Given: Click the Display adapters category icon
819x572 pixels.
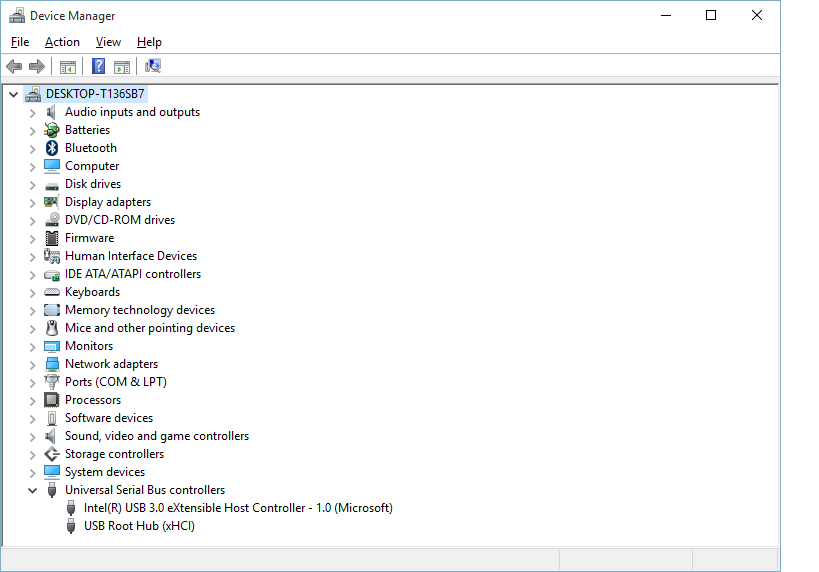Looking at the screenshot, I should 52,202.
